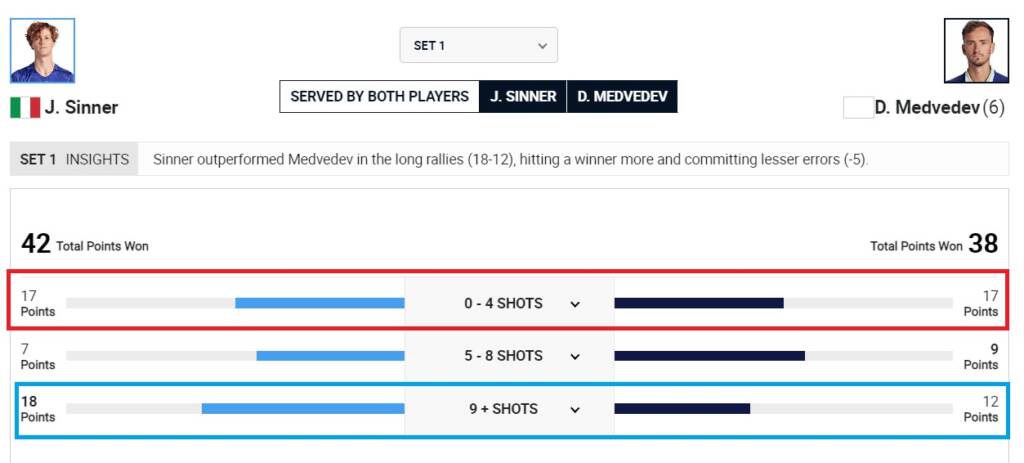Screen dimensions: 1024x463
Task: Click the J. Sinner player name
Action: click(81, 107)
